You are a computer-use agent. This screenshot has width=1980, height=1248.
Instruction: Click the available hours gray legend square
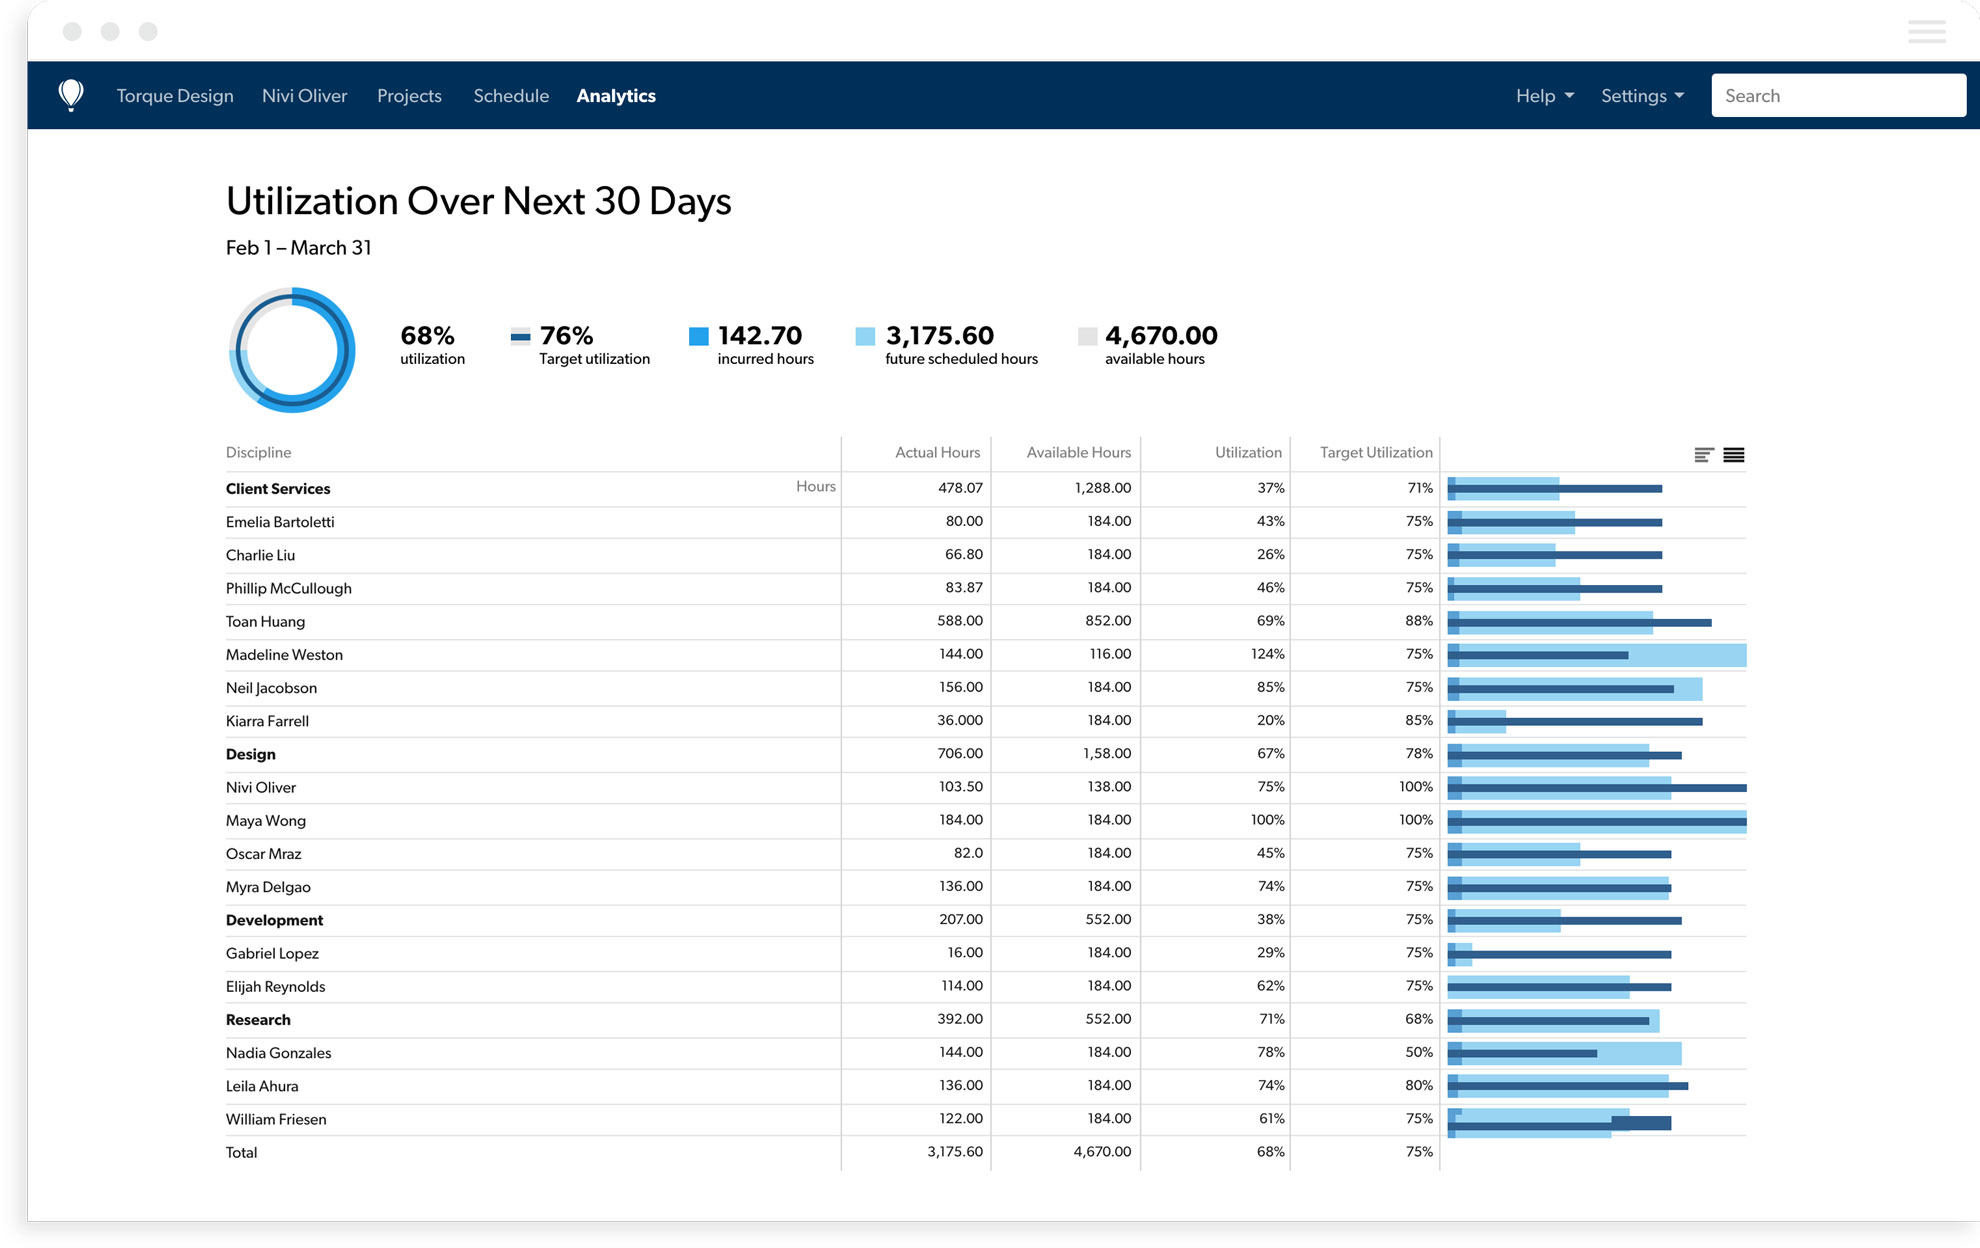(x=1087, y=336)
